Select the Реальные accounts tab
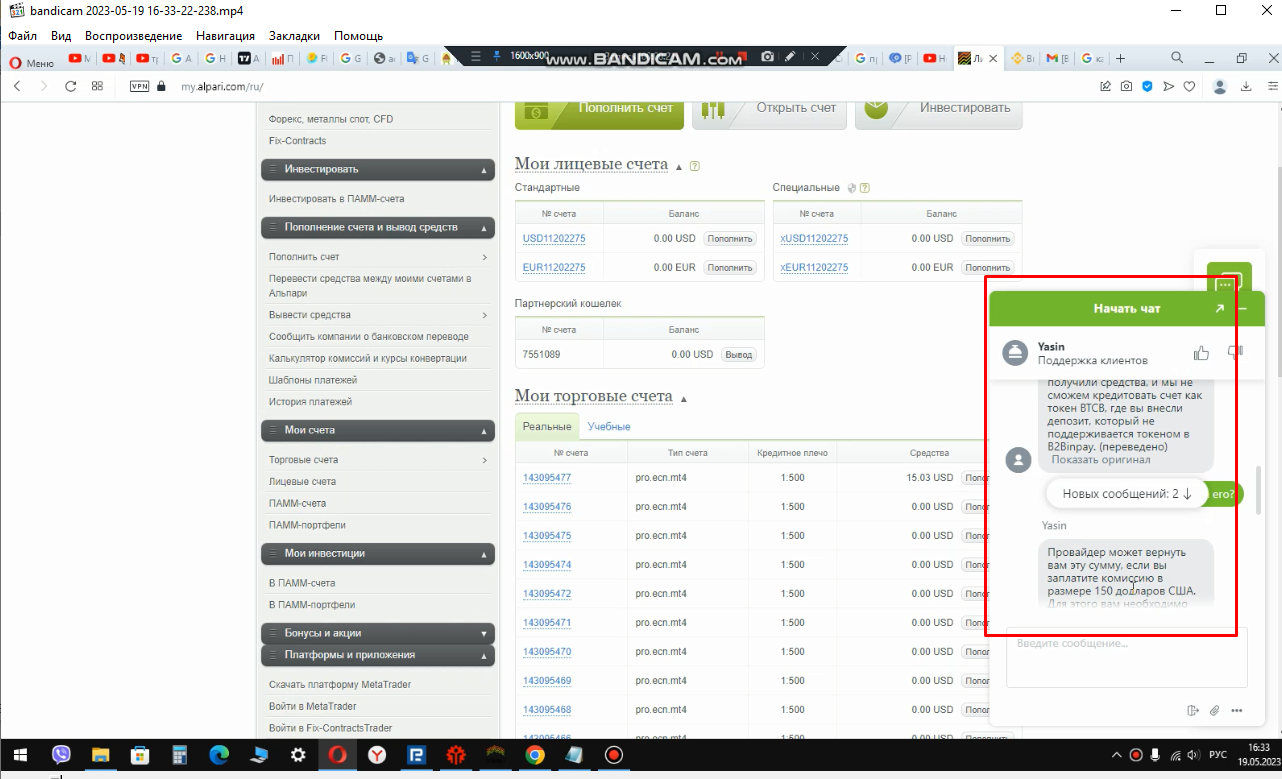Viewport: 1282px width, 779px height. point(547,426)
